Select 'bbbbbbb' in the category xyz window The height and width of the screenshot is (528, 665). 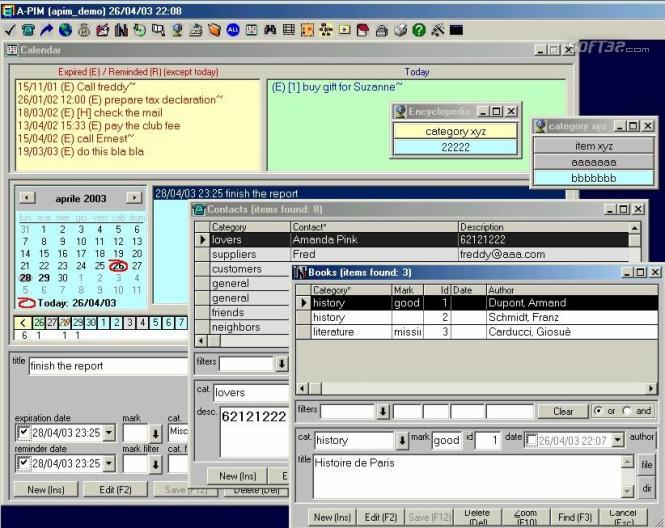click(594, 178)
